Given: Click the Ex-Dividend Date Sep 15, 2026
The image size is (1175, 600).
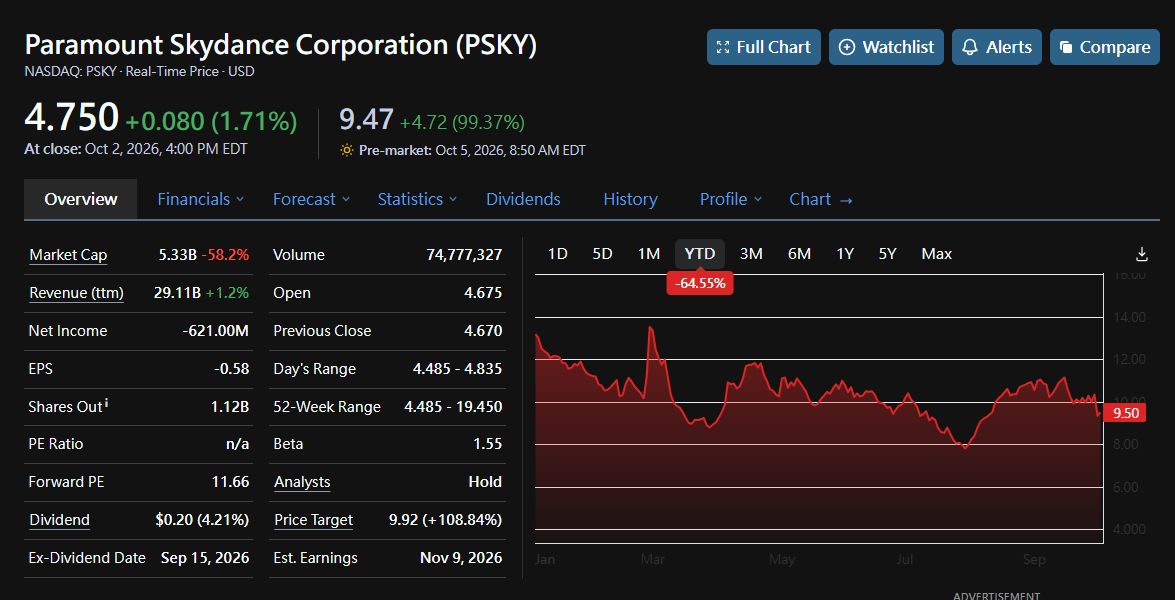Looking at the screenshot, I should [205, 558].
